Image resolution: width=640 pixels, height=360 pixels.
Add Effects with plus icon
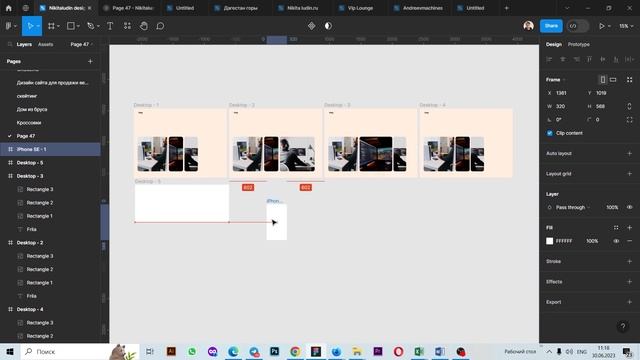tap(629, 282)
